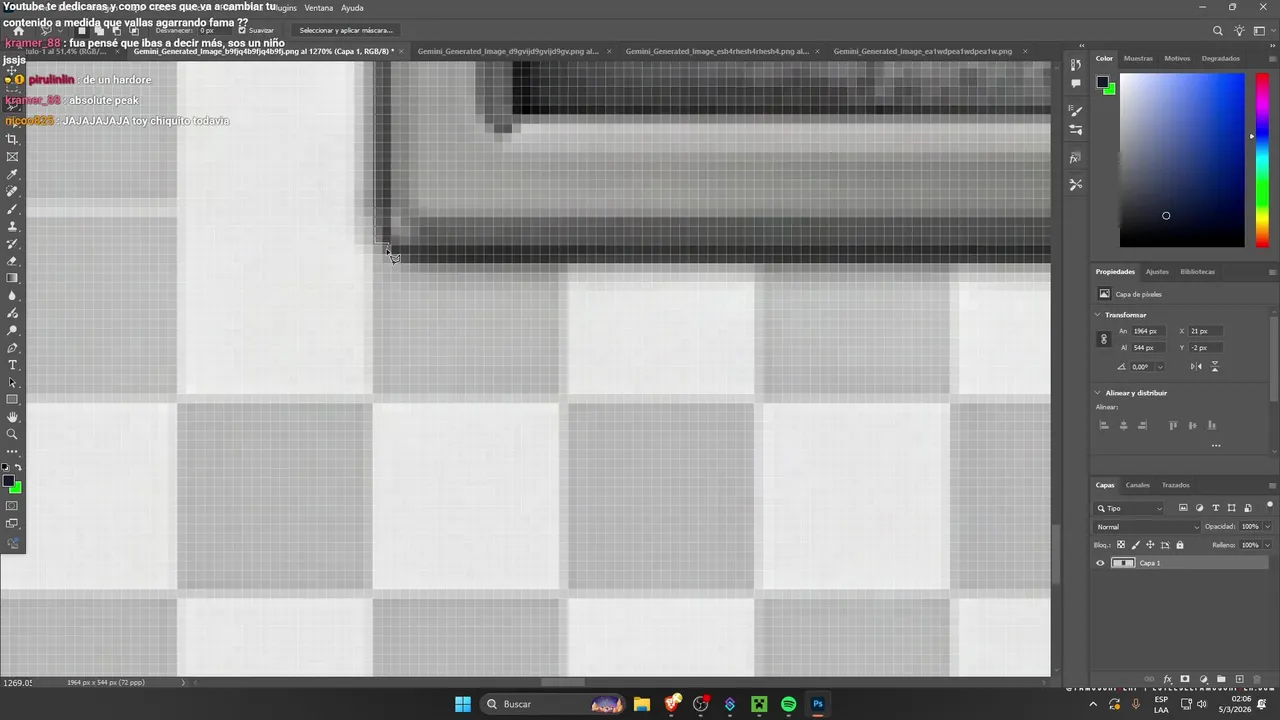The width and height of the screenshot is (1280, 720).
Task: Select the Zoom tool
Action: 12,434
